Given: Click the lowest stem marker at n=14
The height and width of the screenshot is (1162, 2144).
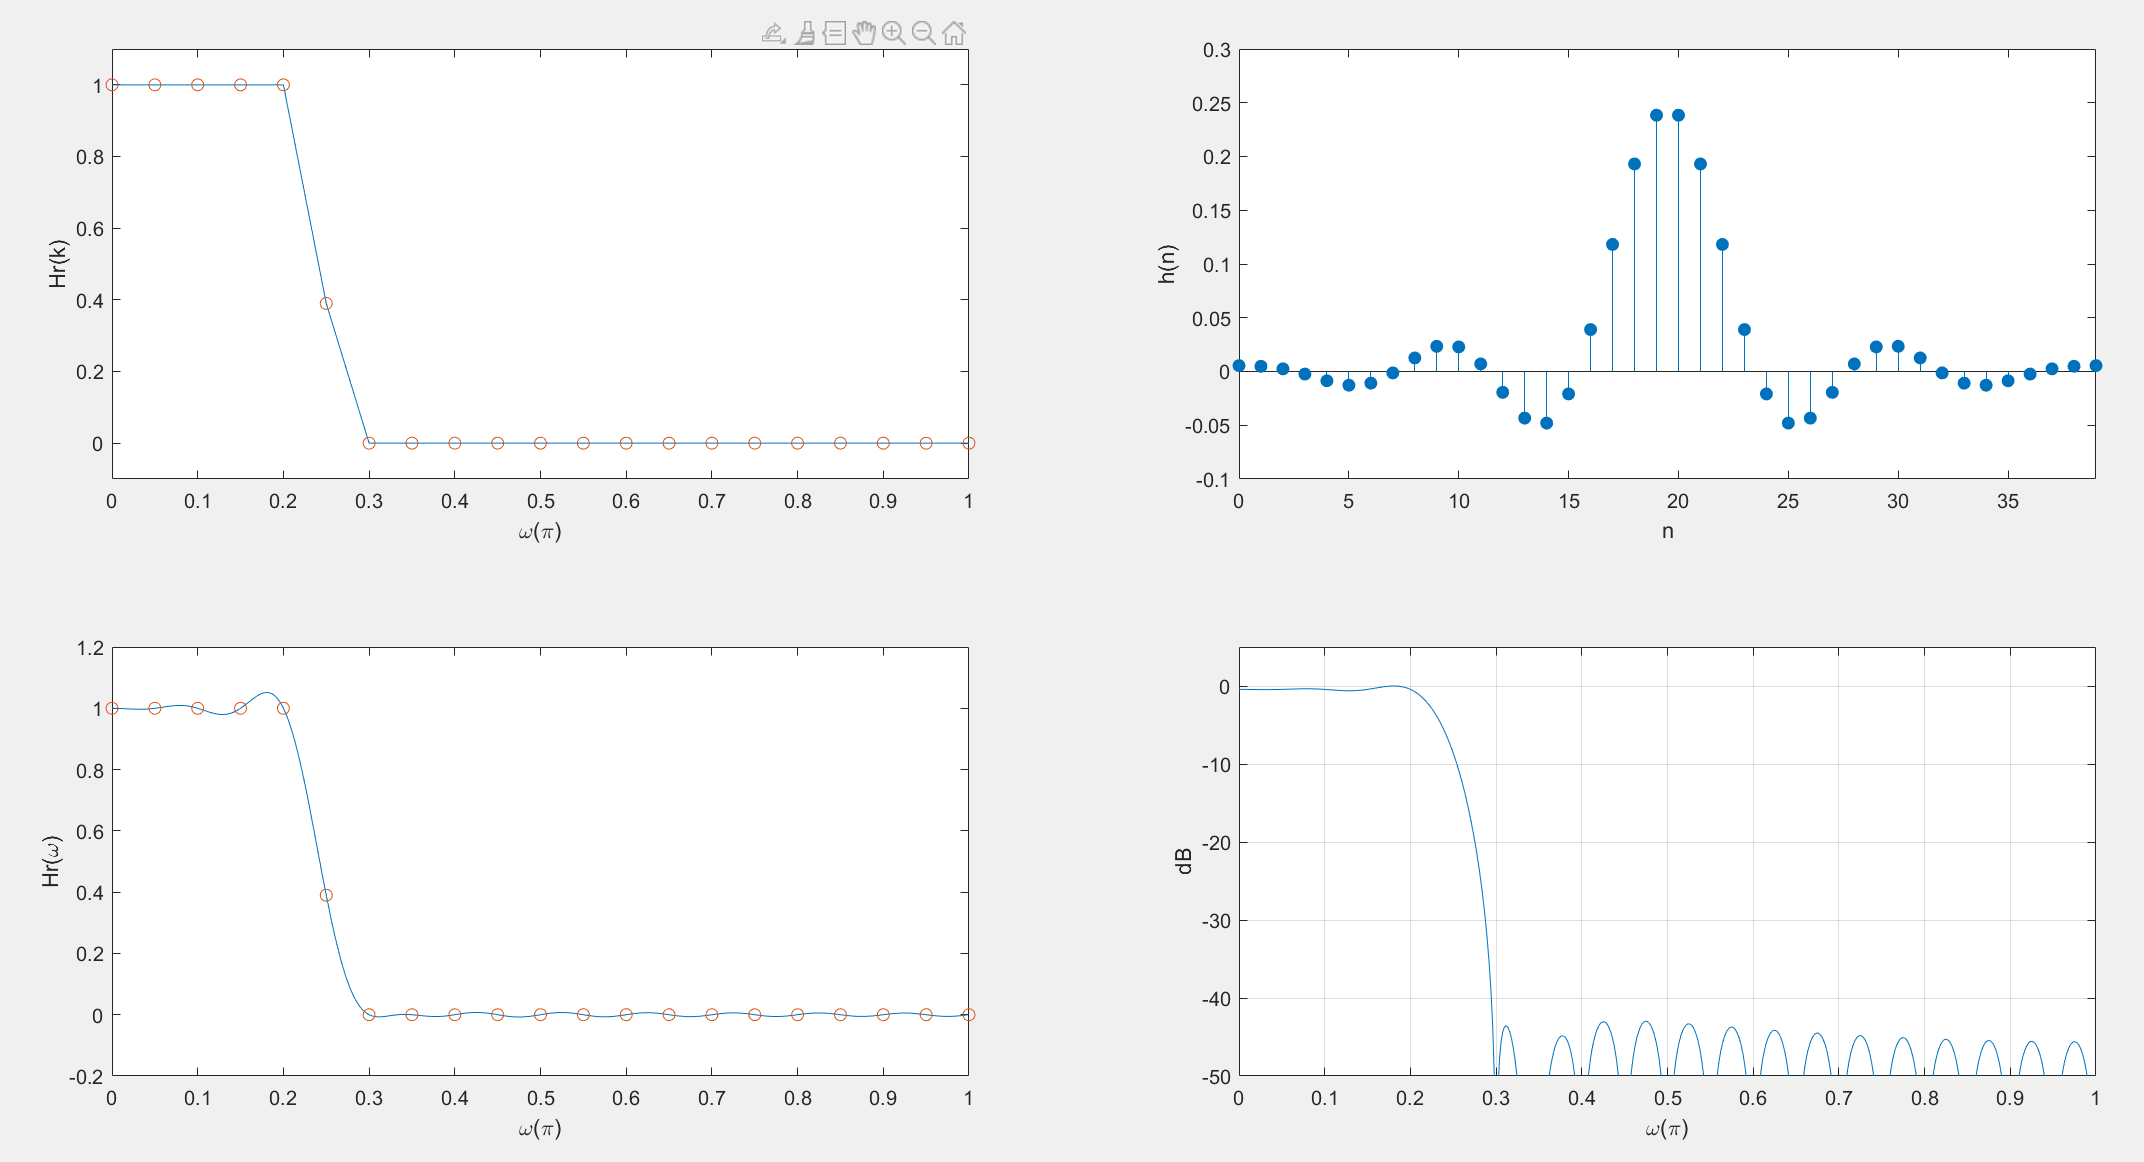Looking at the screenshot, I should 1546,423.
